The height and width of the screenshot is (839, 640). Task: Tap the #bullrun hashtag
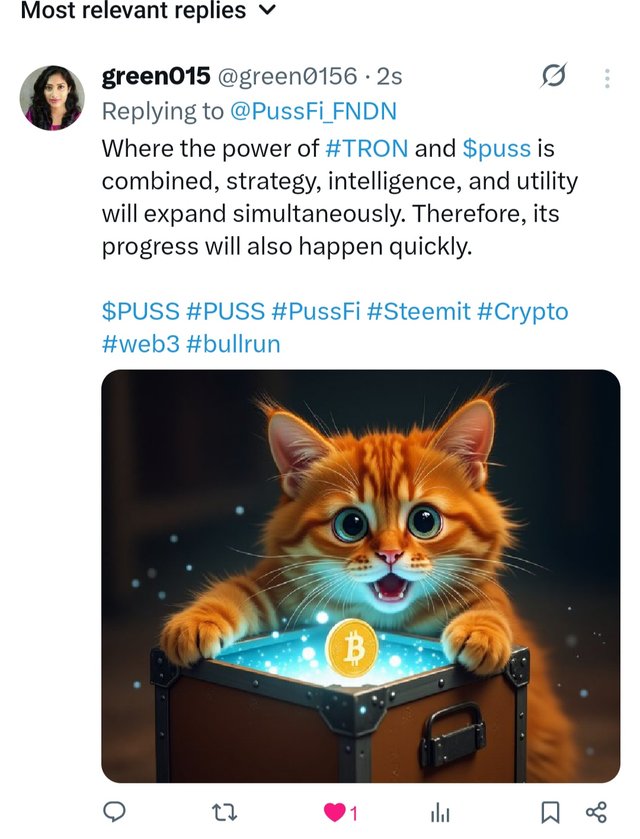[233, 344]
